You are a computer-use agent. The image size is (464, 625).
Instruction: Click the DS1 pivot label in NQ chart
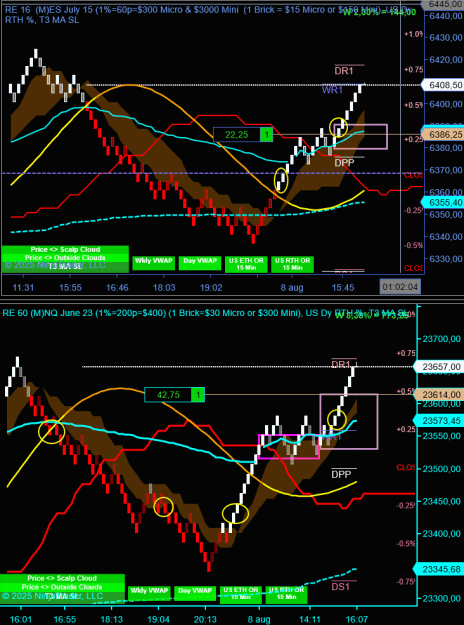341,587
